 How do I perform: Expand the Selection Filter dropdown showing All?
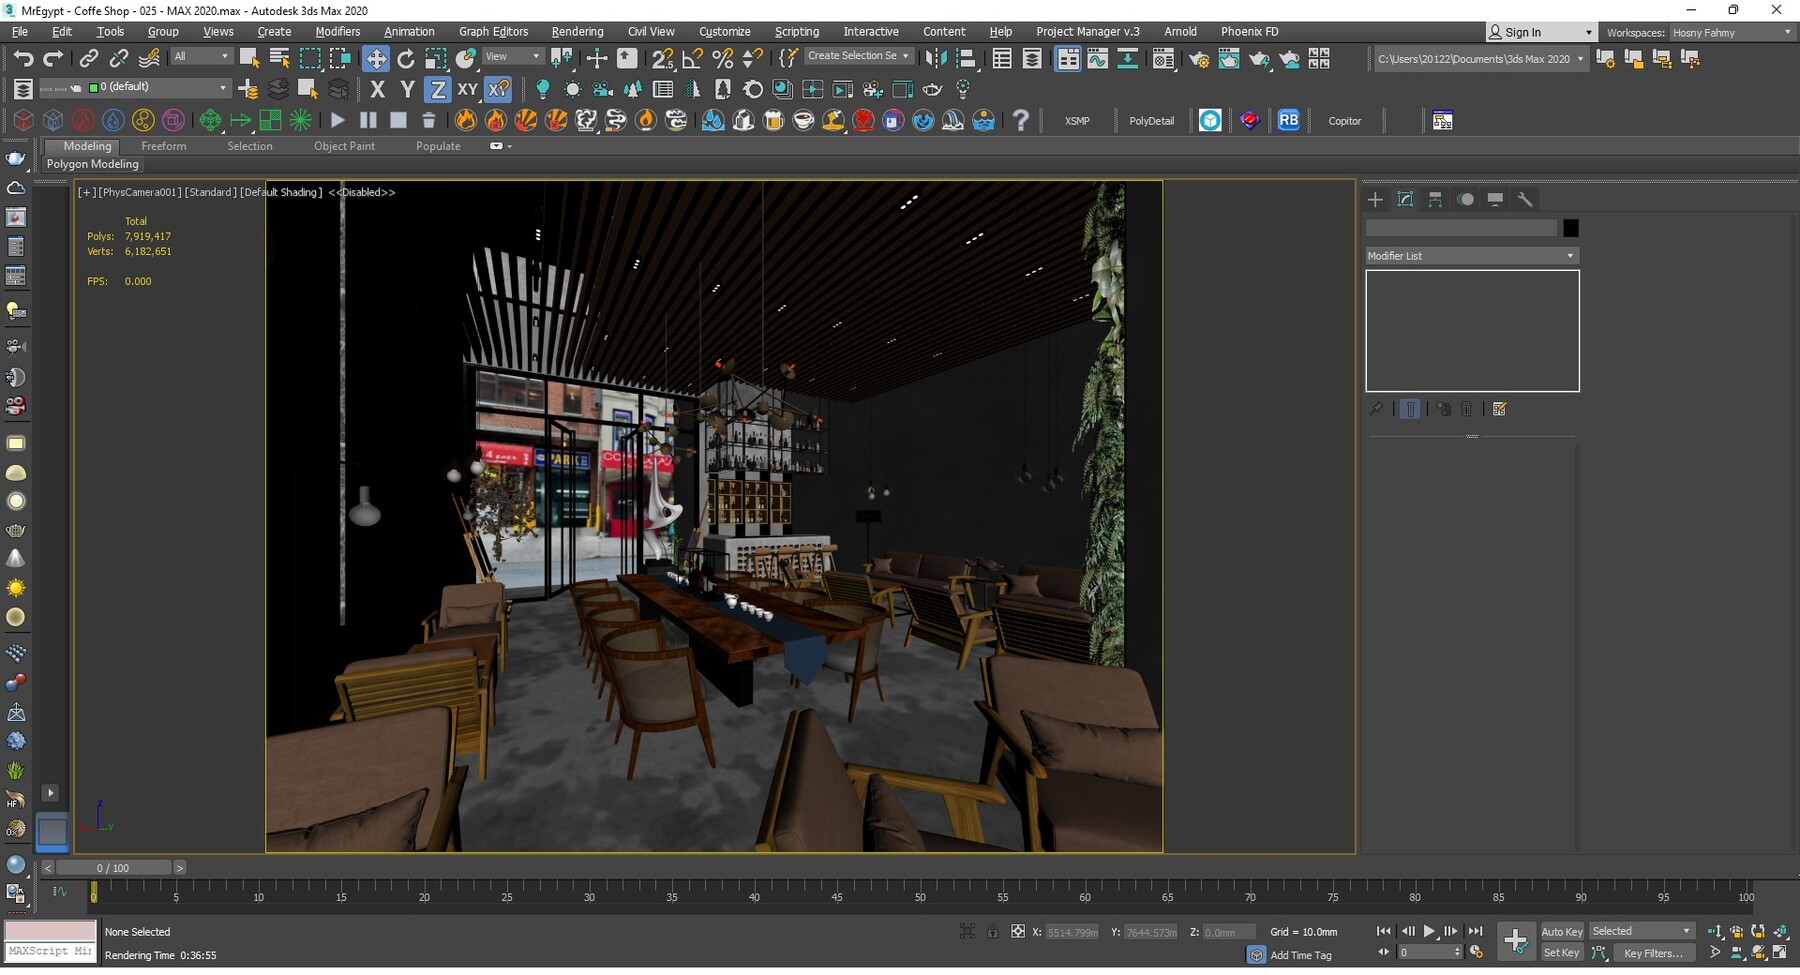point(200,55)
